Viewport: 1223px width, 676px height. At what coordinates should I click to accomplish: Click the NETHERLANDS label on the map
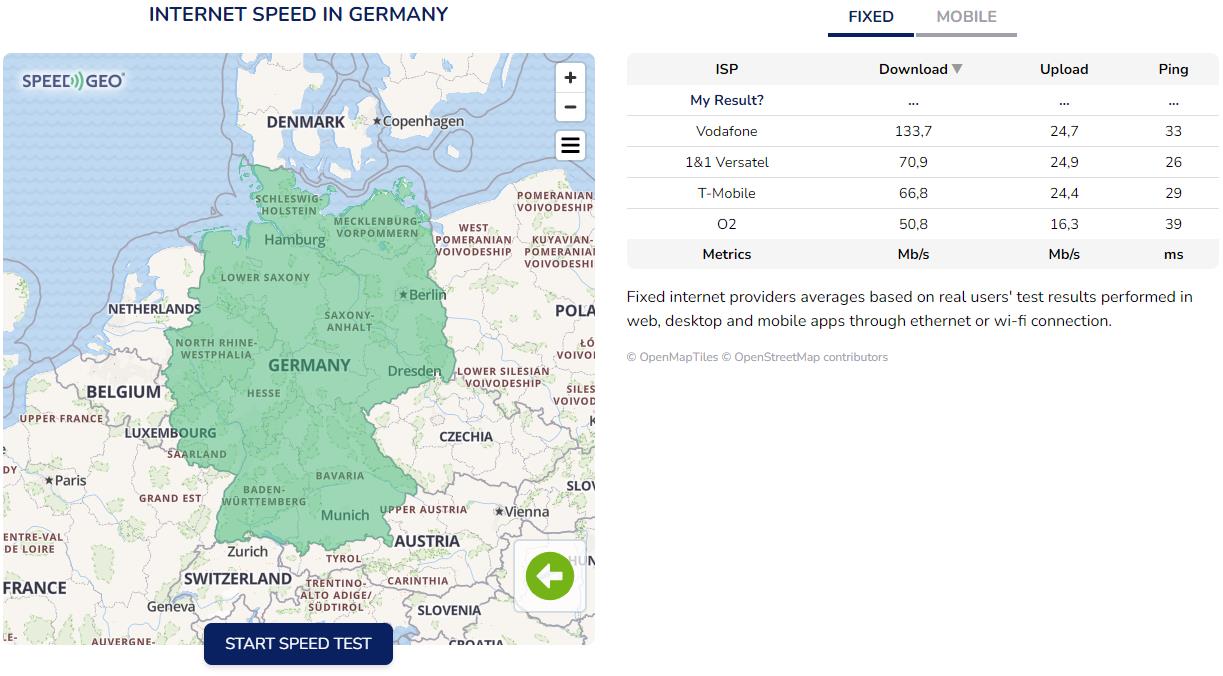154,309
